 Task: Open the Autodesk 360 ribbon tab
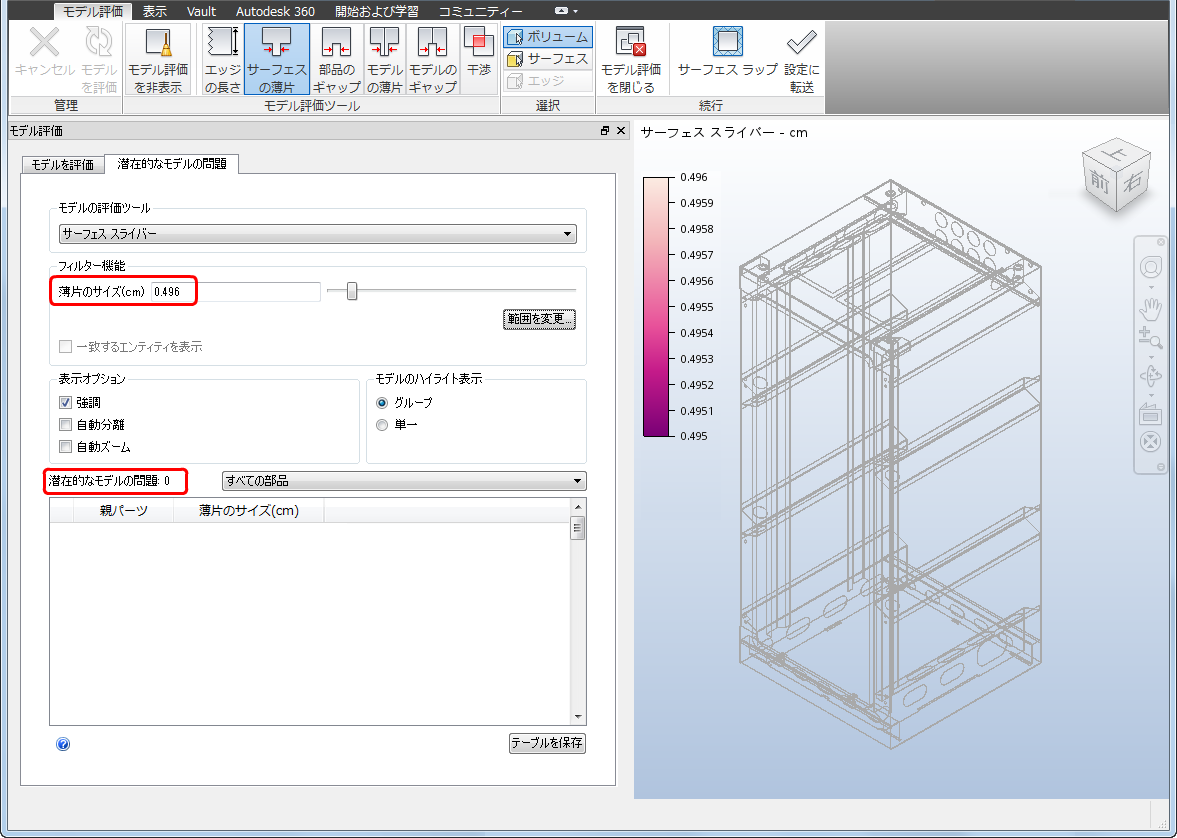275,11
